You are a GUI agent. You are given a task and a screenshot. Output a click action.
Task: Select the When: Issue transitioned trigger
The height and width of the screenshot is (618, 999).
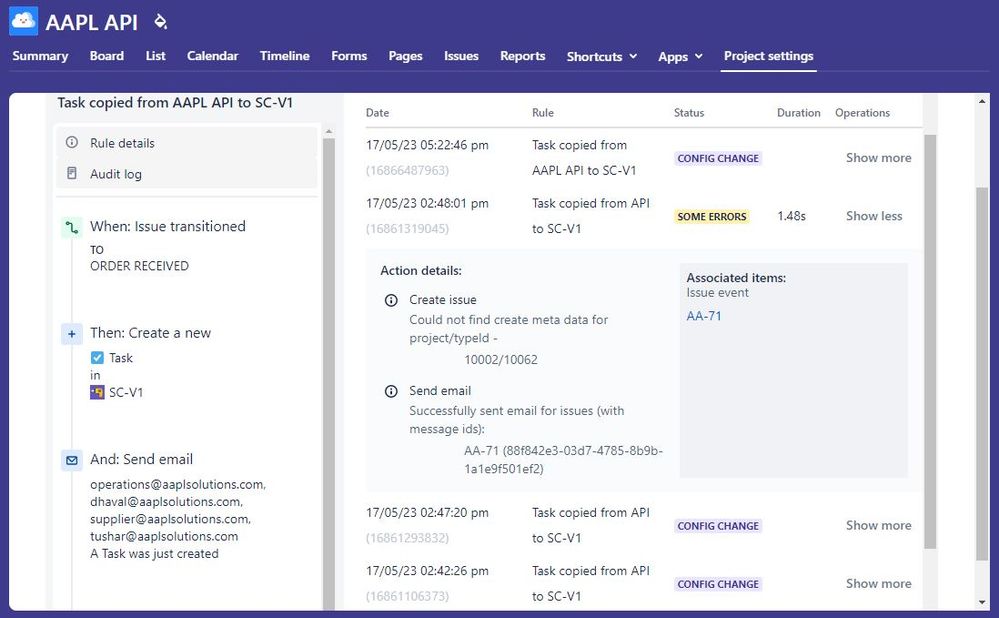[x=168, y=226]
